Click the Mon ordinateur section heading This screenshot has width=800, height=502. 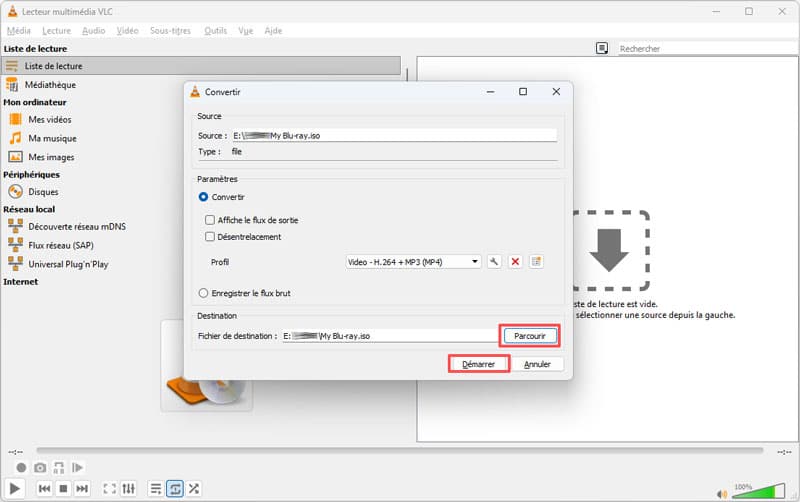click(35, 102)
